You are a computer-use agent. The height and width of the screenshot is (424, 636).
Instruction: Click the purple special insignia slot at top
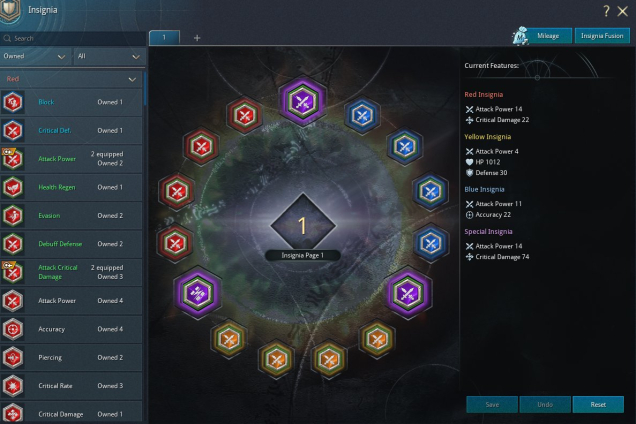(x=303, y=101)
